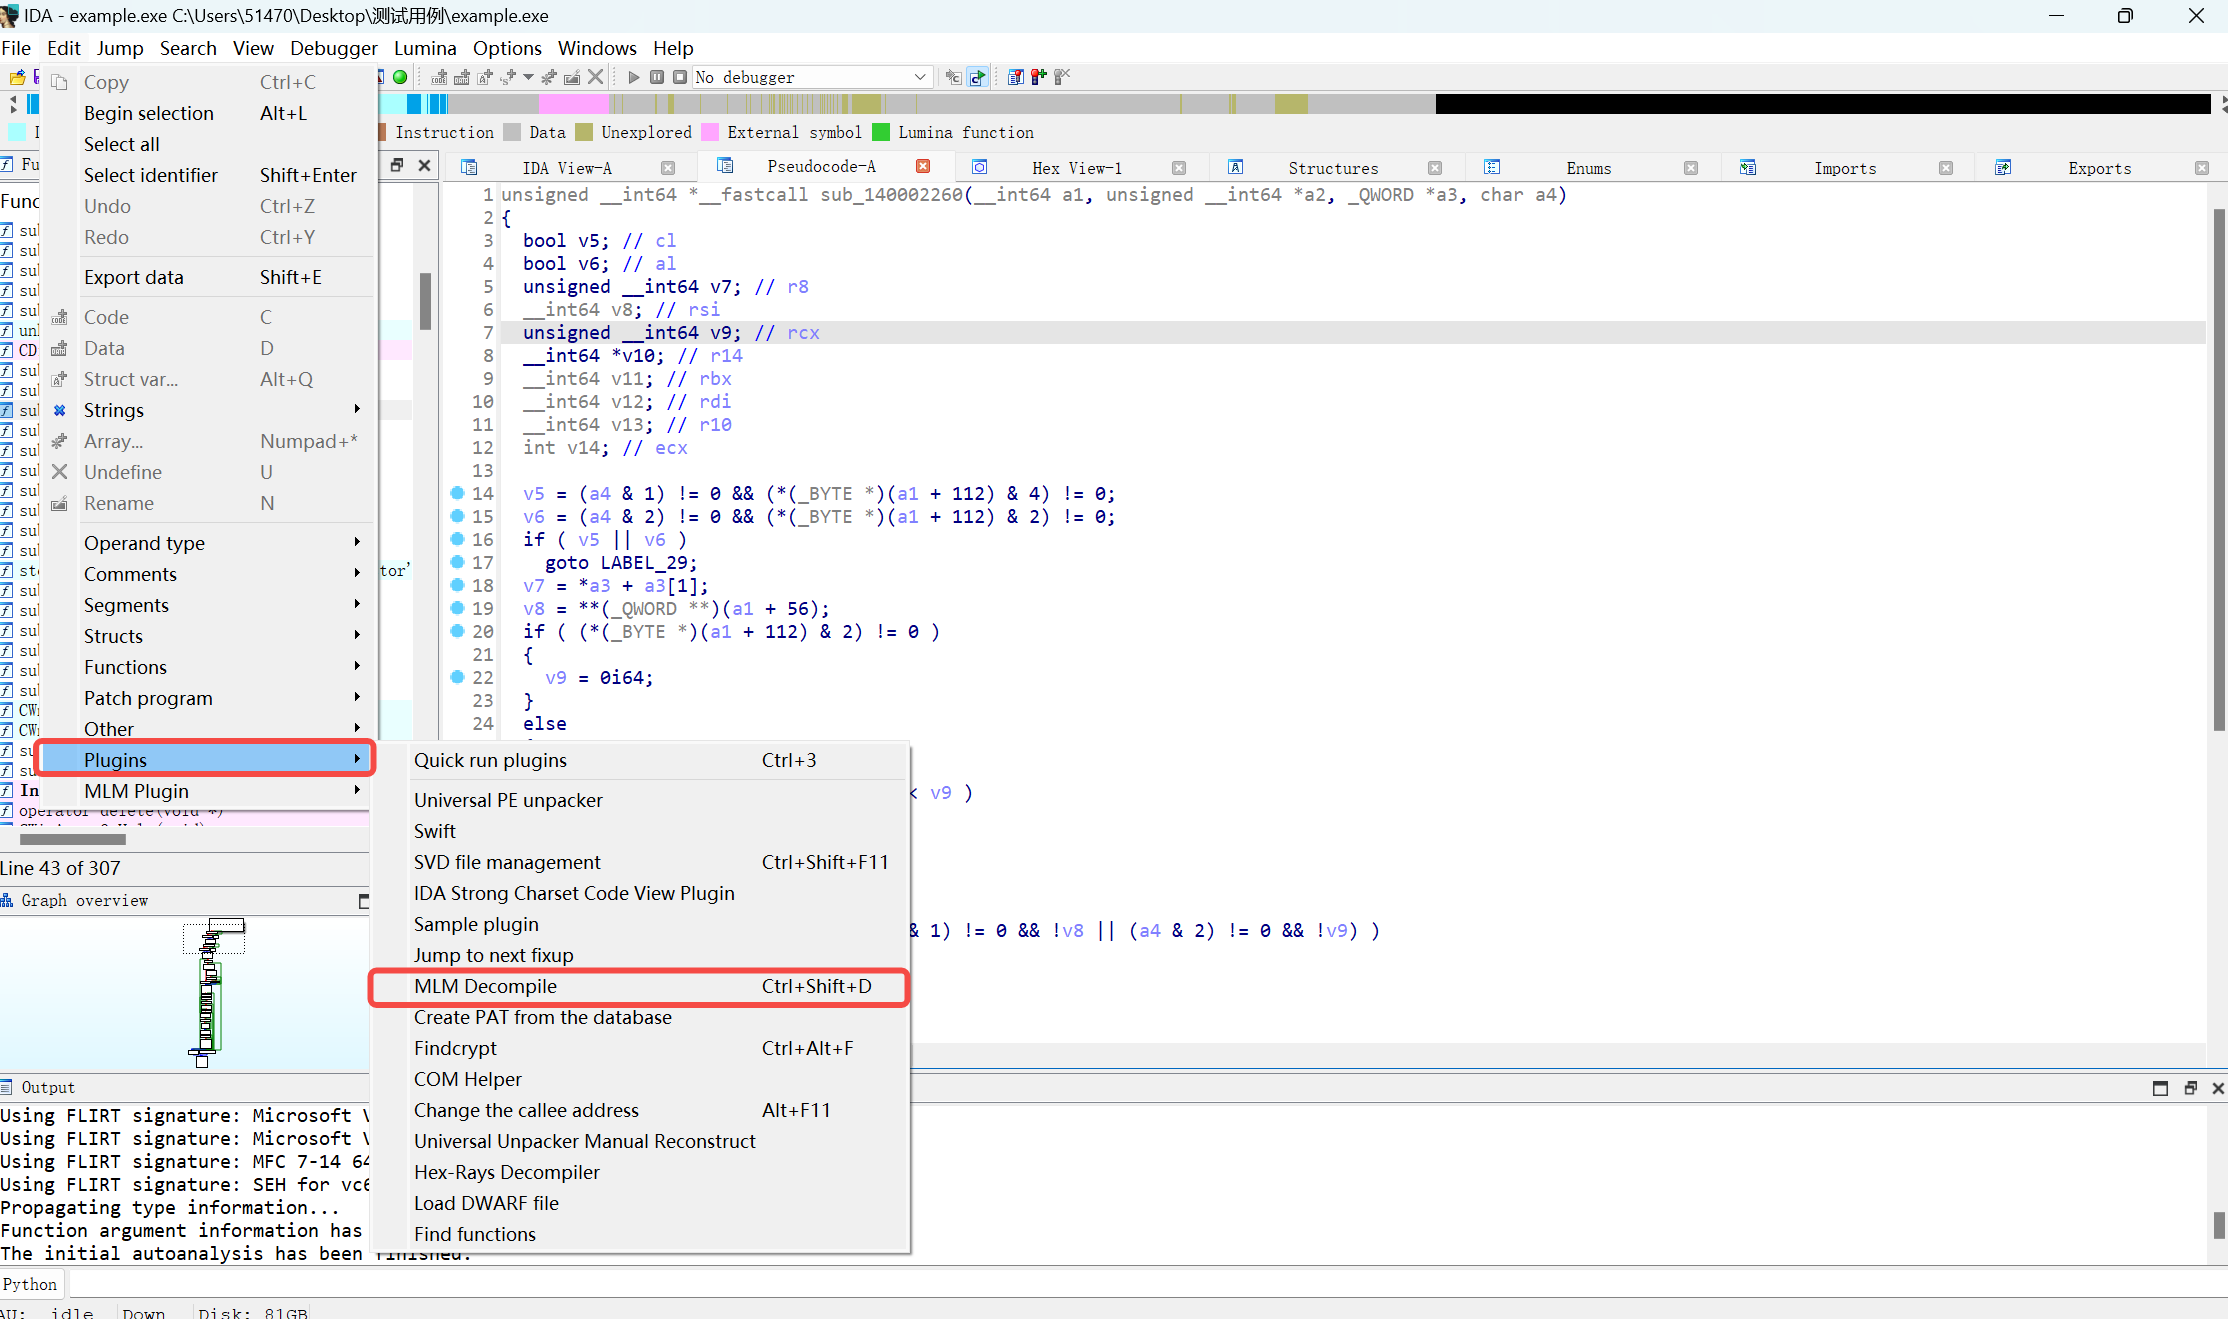Expand the Strings submenu in Edit menu
Viewport: 2228px width, 1319px height.
[208, 410]
